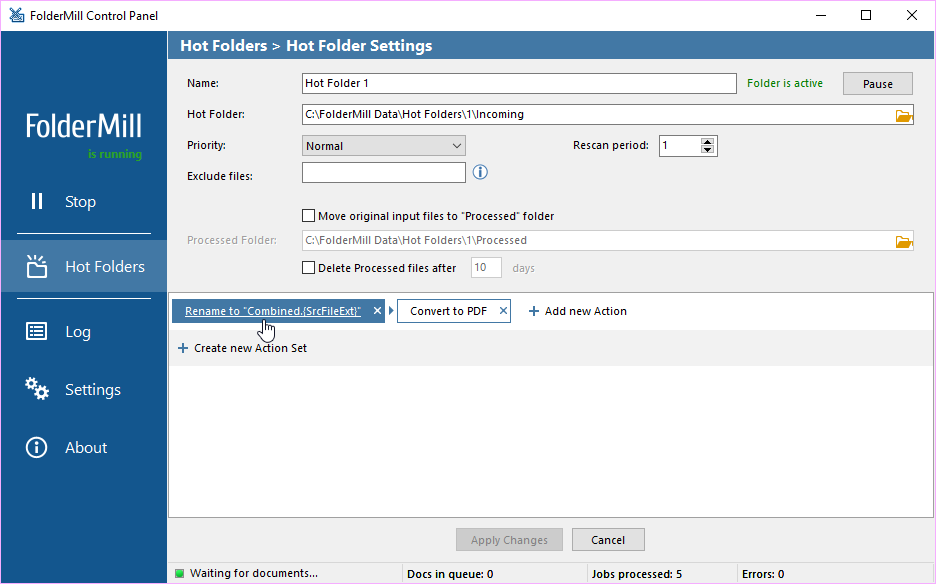Viewport: 936px width, 584px height.
Task: Enable Move original input files to Processed folder
Action: point(308,216)
